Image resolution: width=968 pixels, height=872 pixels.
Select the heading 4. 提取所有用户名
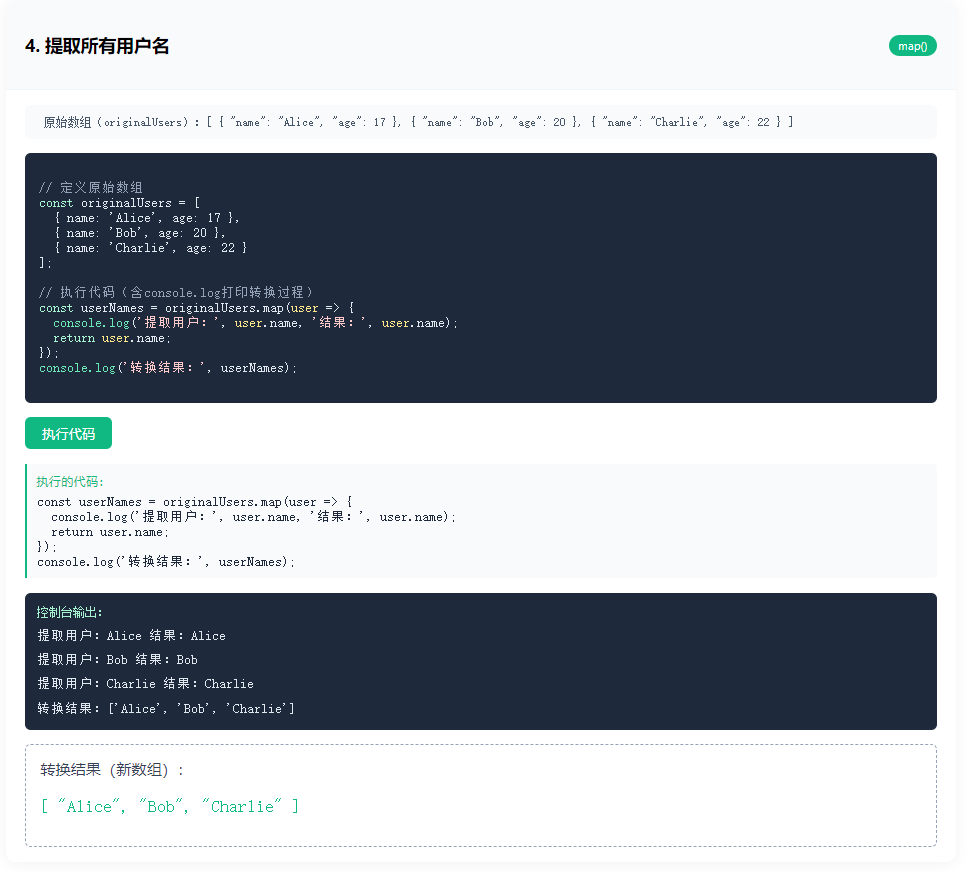97,46
